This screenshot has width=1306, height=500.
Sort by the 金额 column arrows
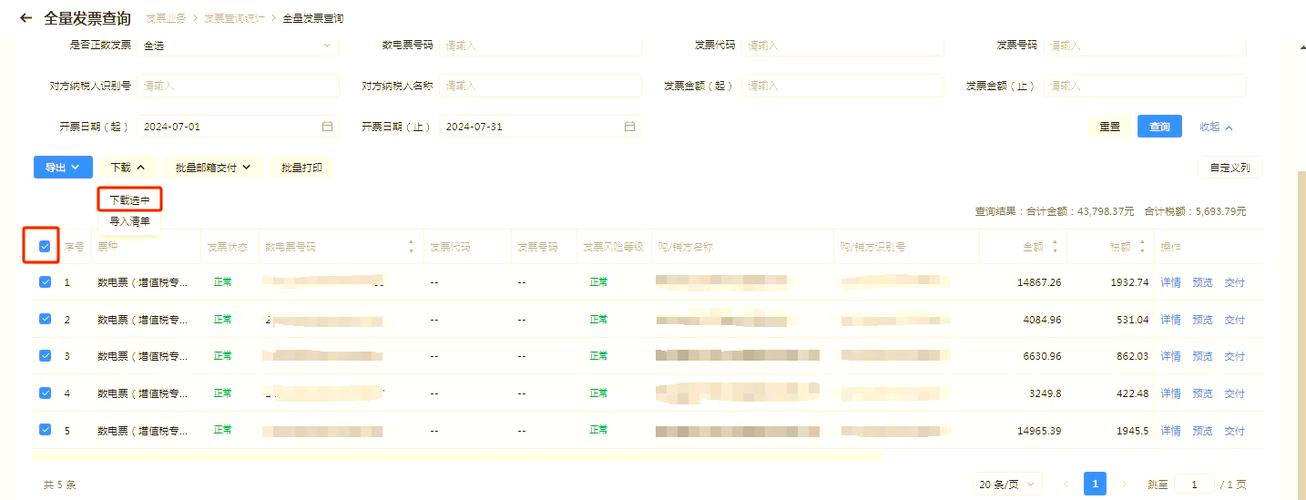click(x=1054, y=246)
